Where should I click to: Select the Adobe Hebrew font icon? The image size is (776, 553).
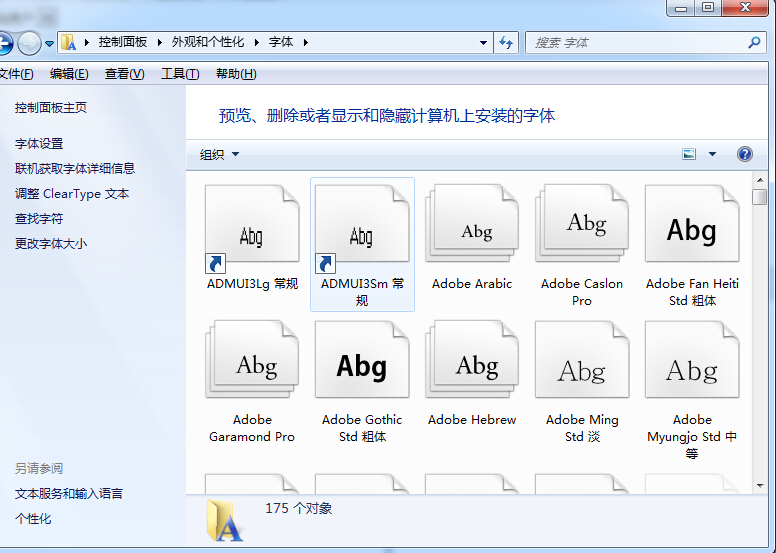472,360
